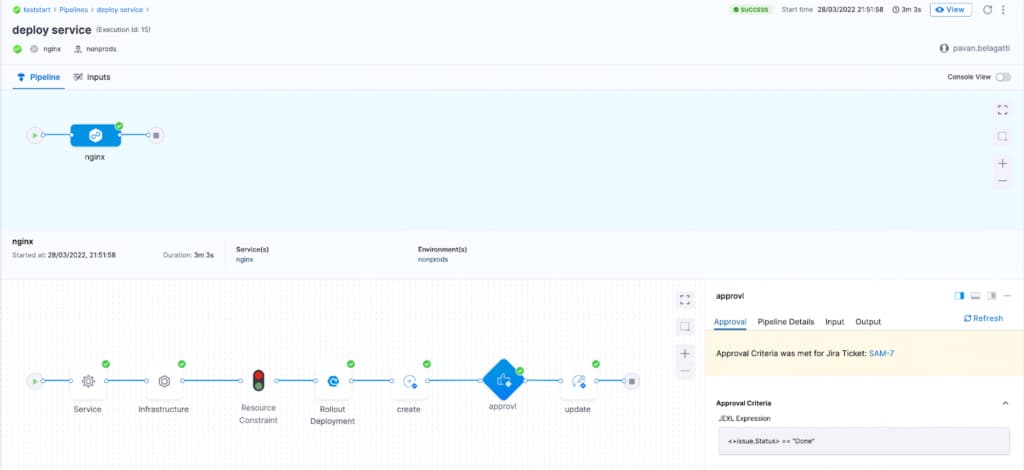Screen dimensions: 1024x470
Task: Zoom in on the stage canvas
Action: coord(1002,163)
